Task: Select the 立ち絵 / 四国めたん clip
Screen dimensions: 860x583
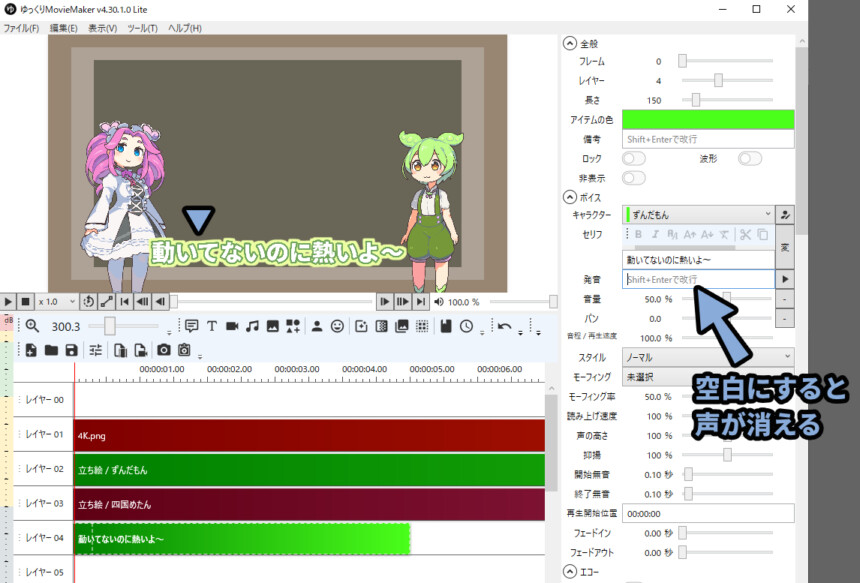Action: coord(309,505)
